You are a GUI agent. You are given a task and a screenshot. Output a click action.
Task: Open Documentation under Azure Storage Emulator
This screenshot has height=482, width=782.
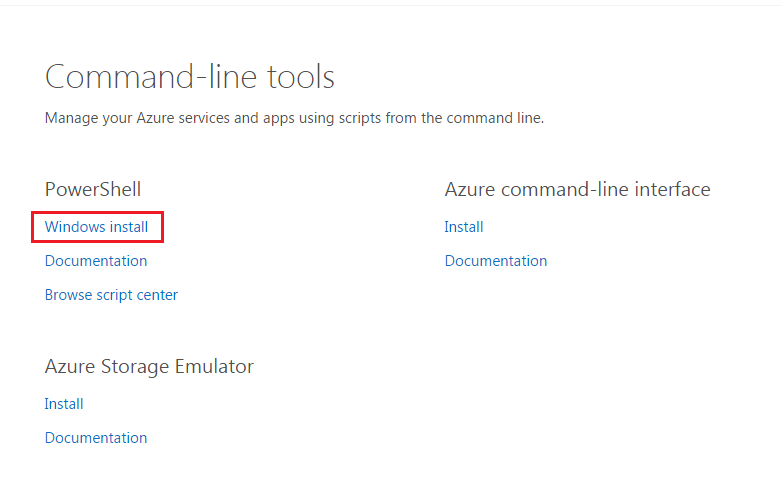[96, 438]
